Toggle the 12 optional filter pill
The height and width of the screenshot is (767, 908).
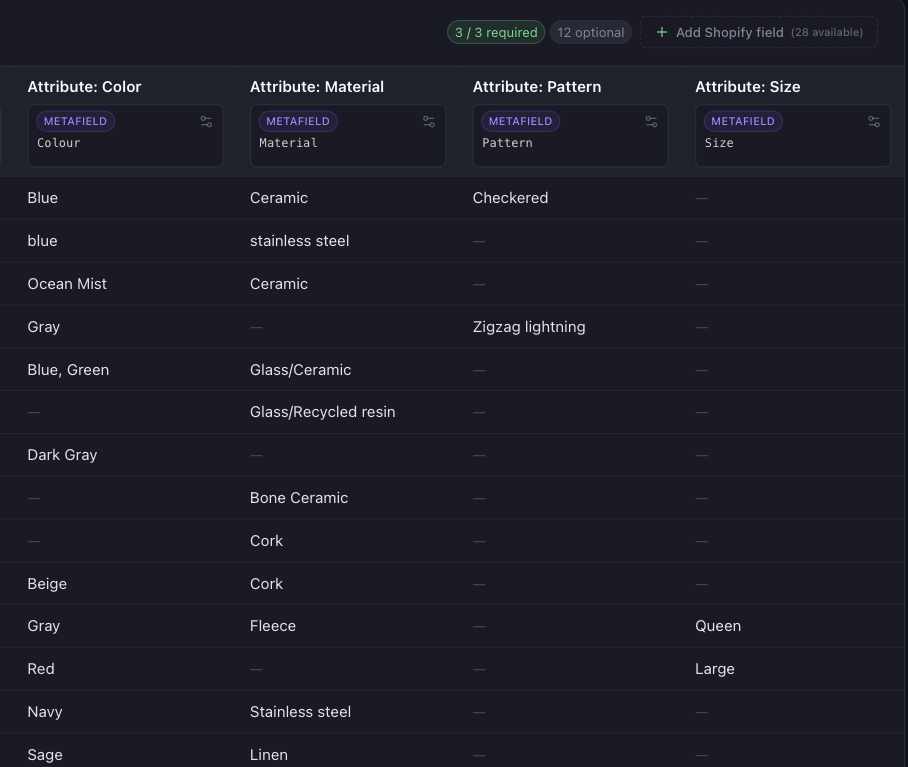point(591,32)
